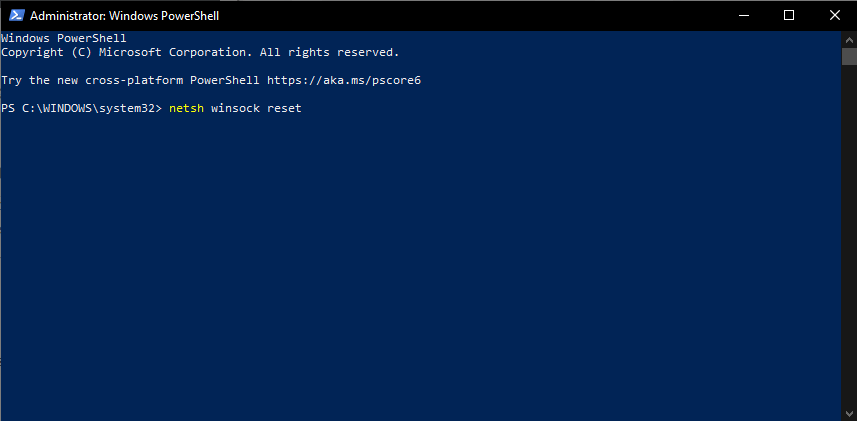Click the vertical scrollbar thumb
This screenshot has width=857, height=421.
[849, 56]
